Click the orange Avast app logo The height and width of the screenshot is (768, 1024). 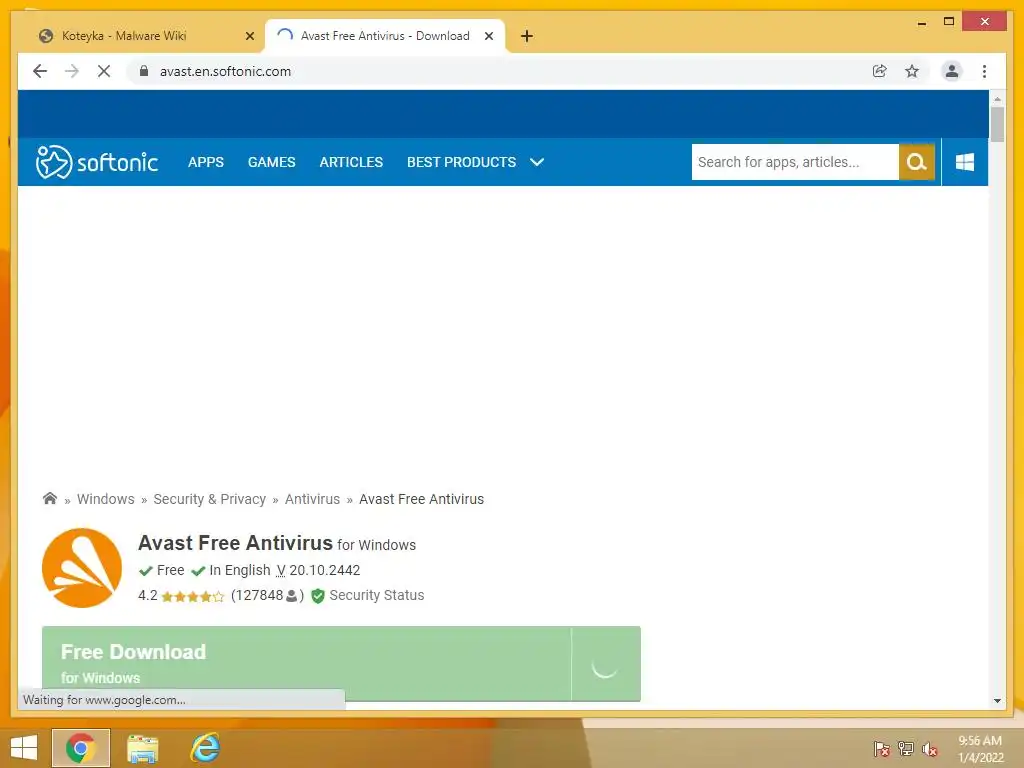point(82,568)
